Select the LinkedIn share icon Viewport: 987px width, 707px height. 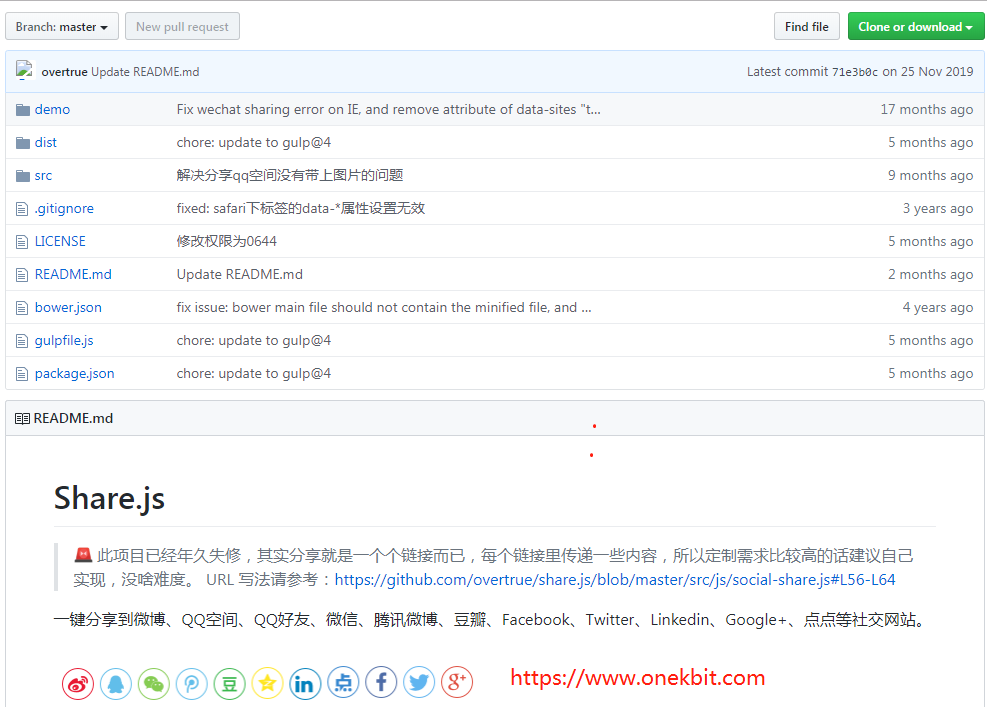pos(305,683)
